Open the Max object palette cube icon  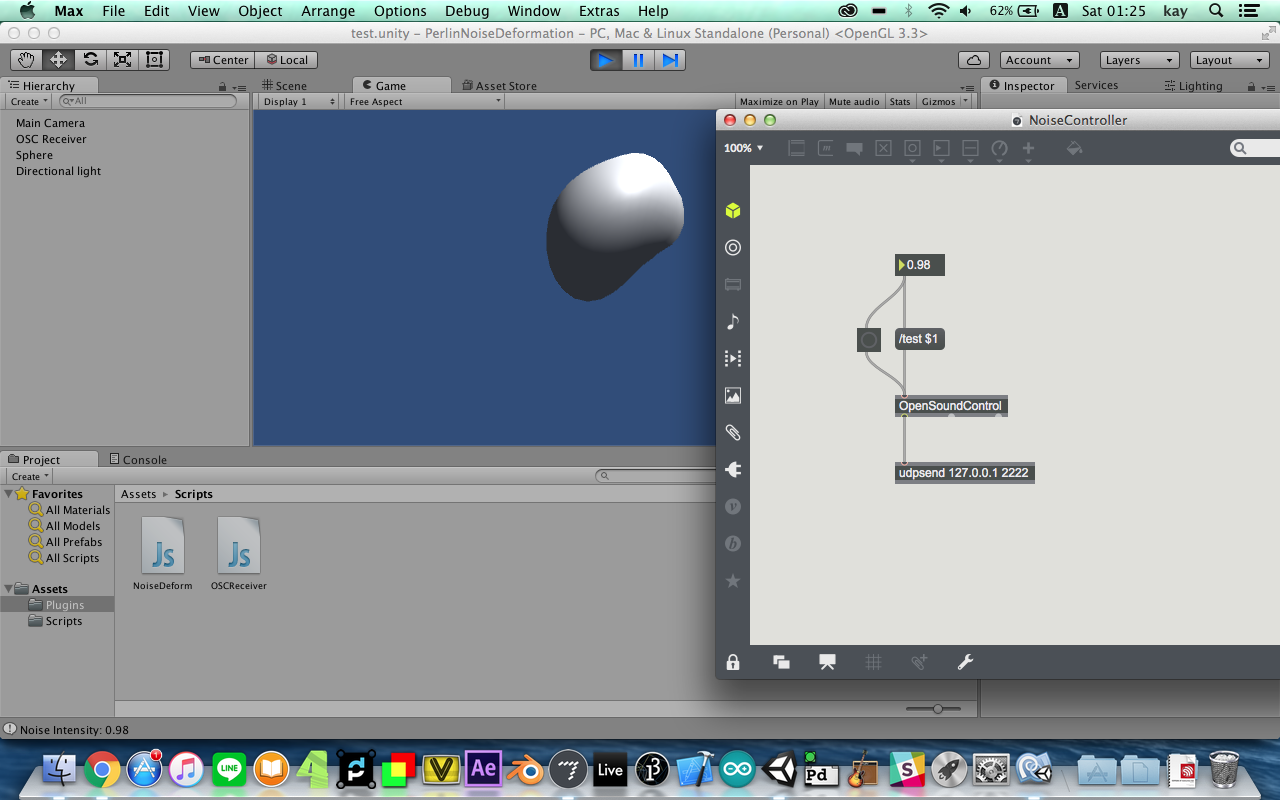(x=733, y=211)
